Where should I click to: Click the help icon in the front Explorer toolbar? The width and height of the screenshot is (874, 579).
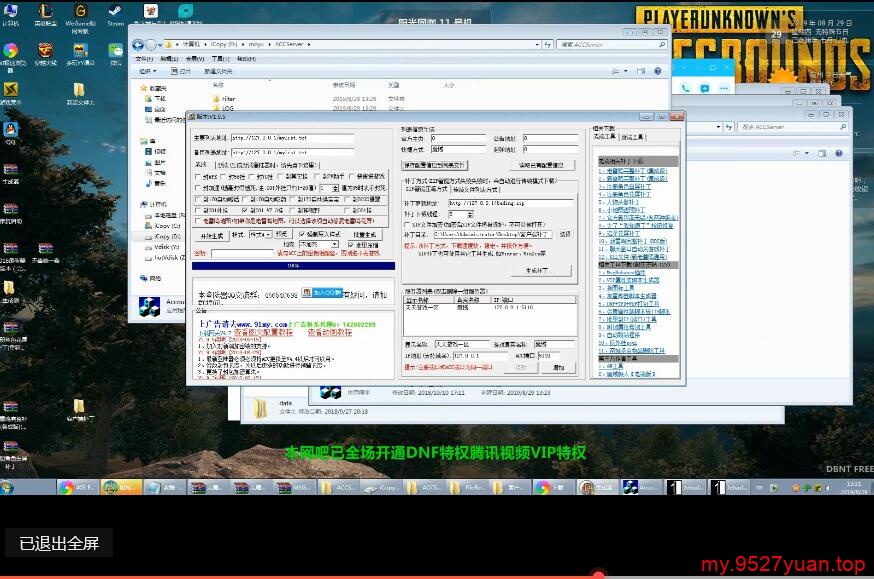click(658, 71)
